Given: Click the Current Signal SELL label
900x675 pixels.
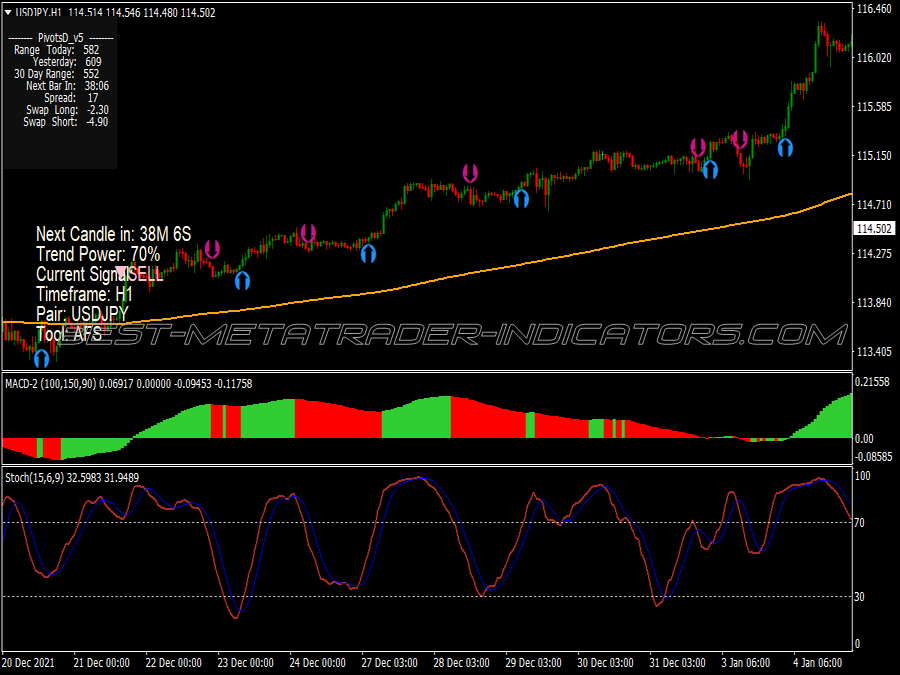Looking at the screenshot, I should (100, 274).
